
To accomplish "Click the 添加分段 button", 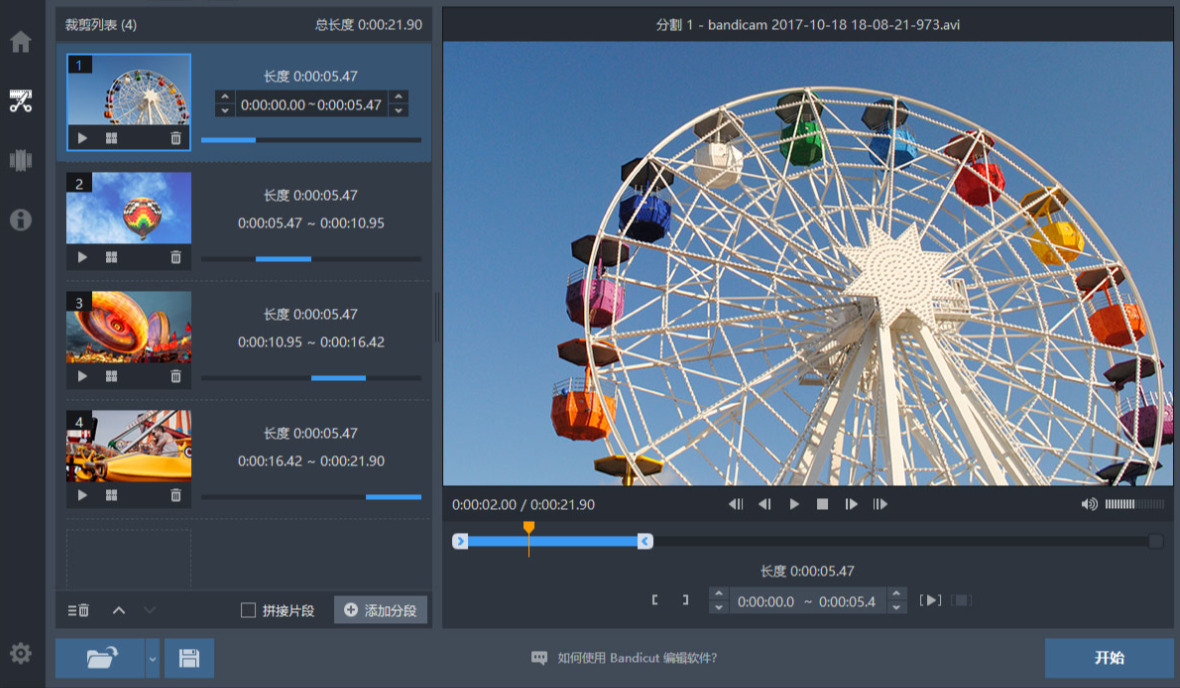I will (381, 610).
